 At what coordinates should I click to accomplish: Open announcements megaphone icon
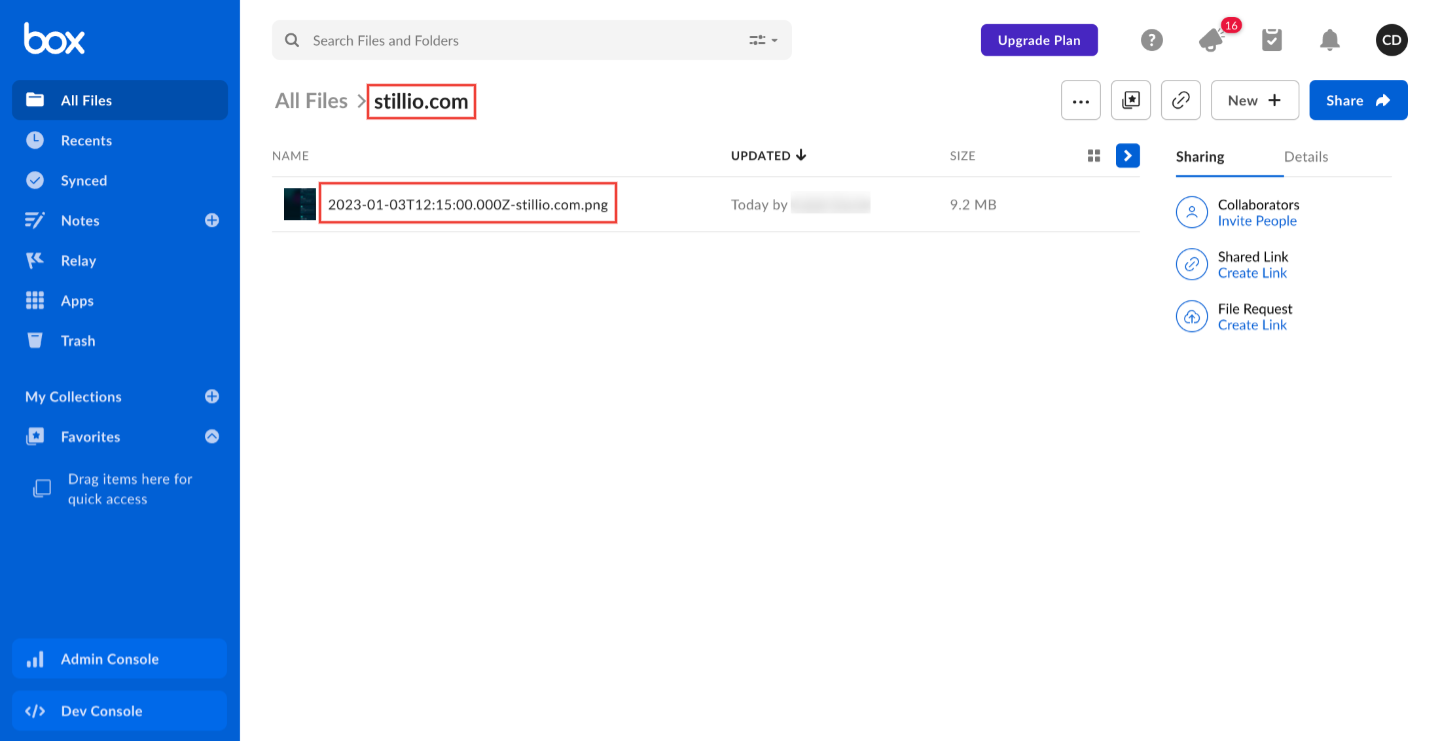click(1212, 40)
